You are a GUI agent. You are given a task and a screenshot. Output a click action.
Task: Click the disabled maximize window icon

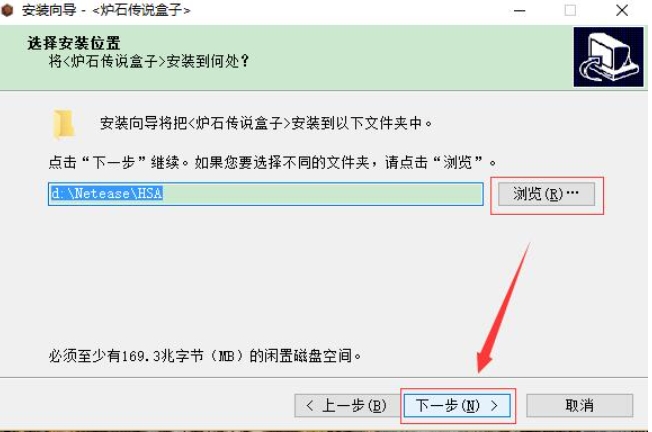tap(570, 10)
